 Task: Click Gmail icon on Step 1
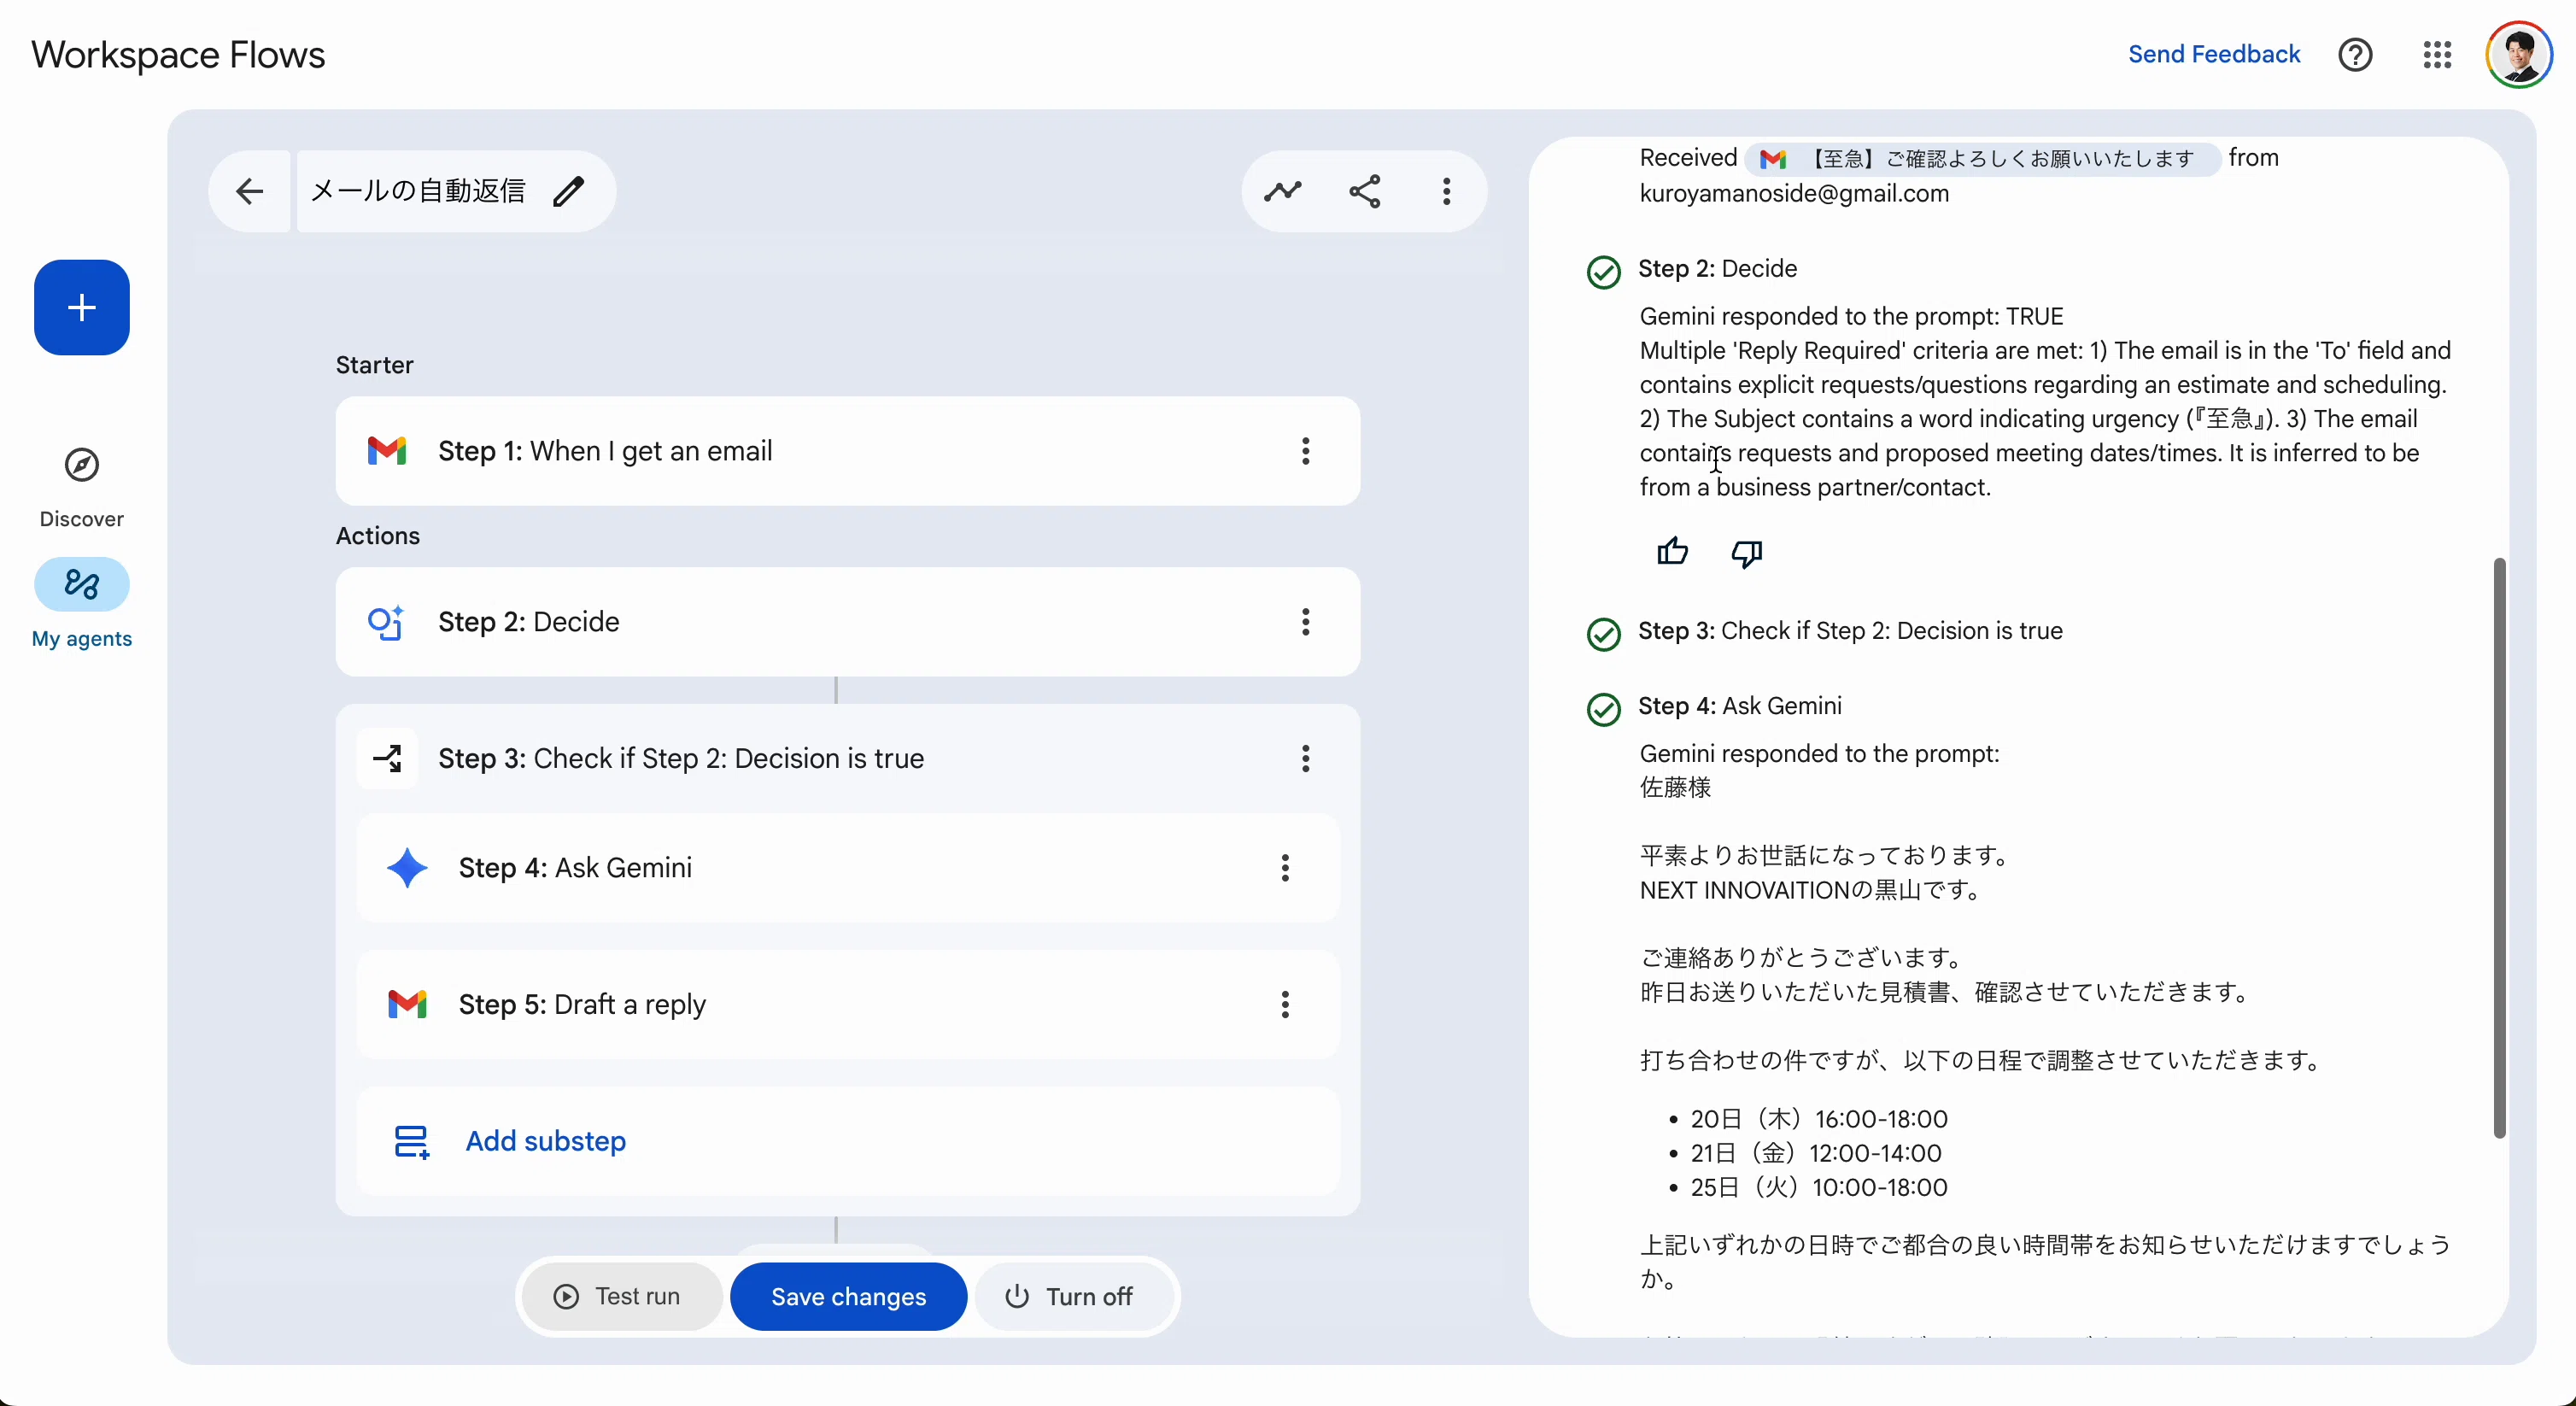click(387, 451)
